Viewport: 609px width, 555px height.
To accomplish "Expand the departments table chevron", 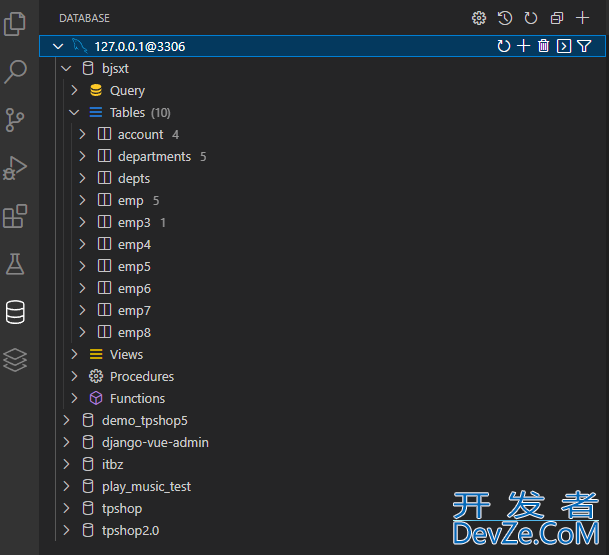I will (82, 156).
